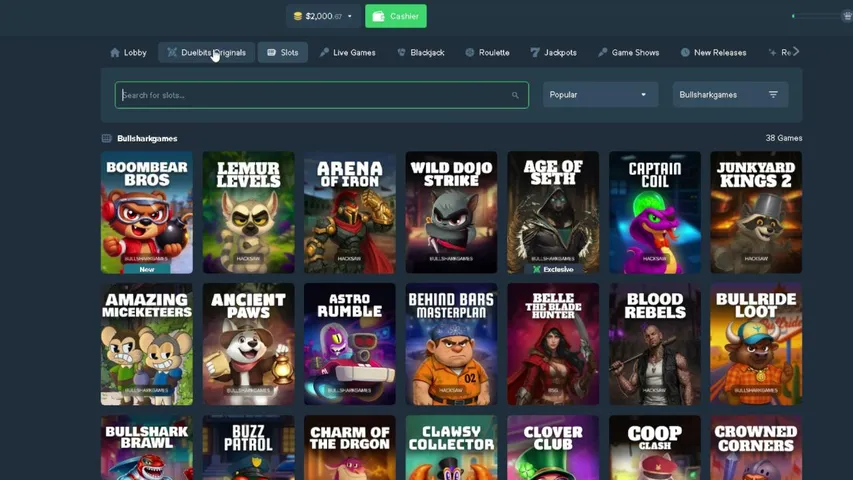Open the Blood Rebels game
The height and width of the screenshot is (480, 853).
pos(655,344)
